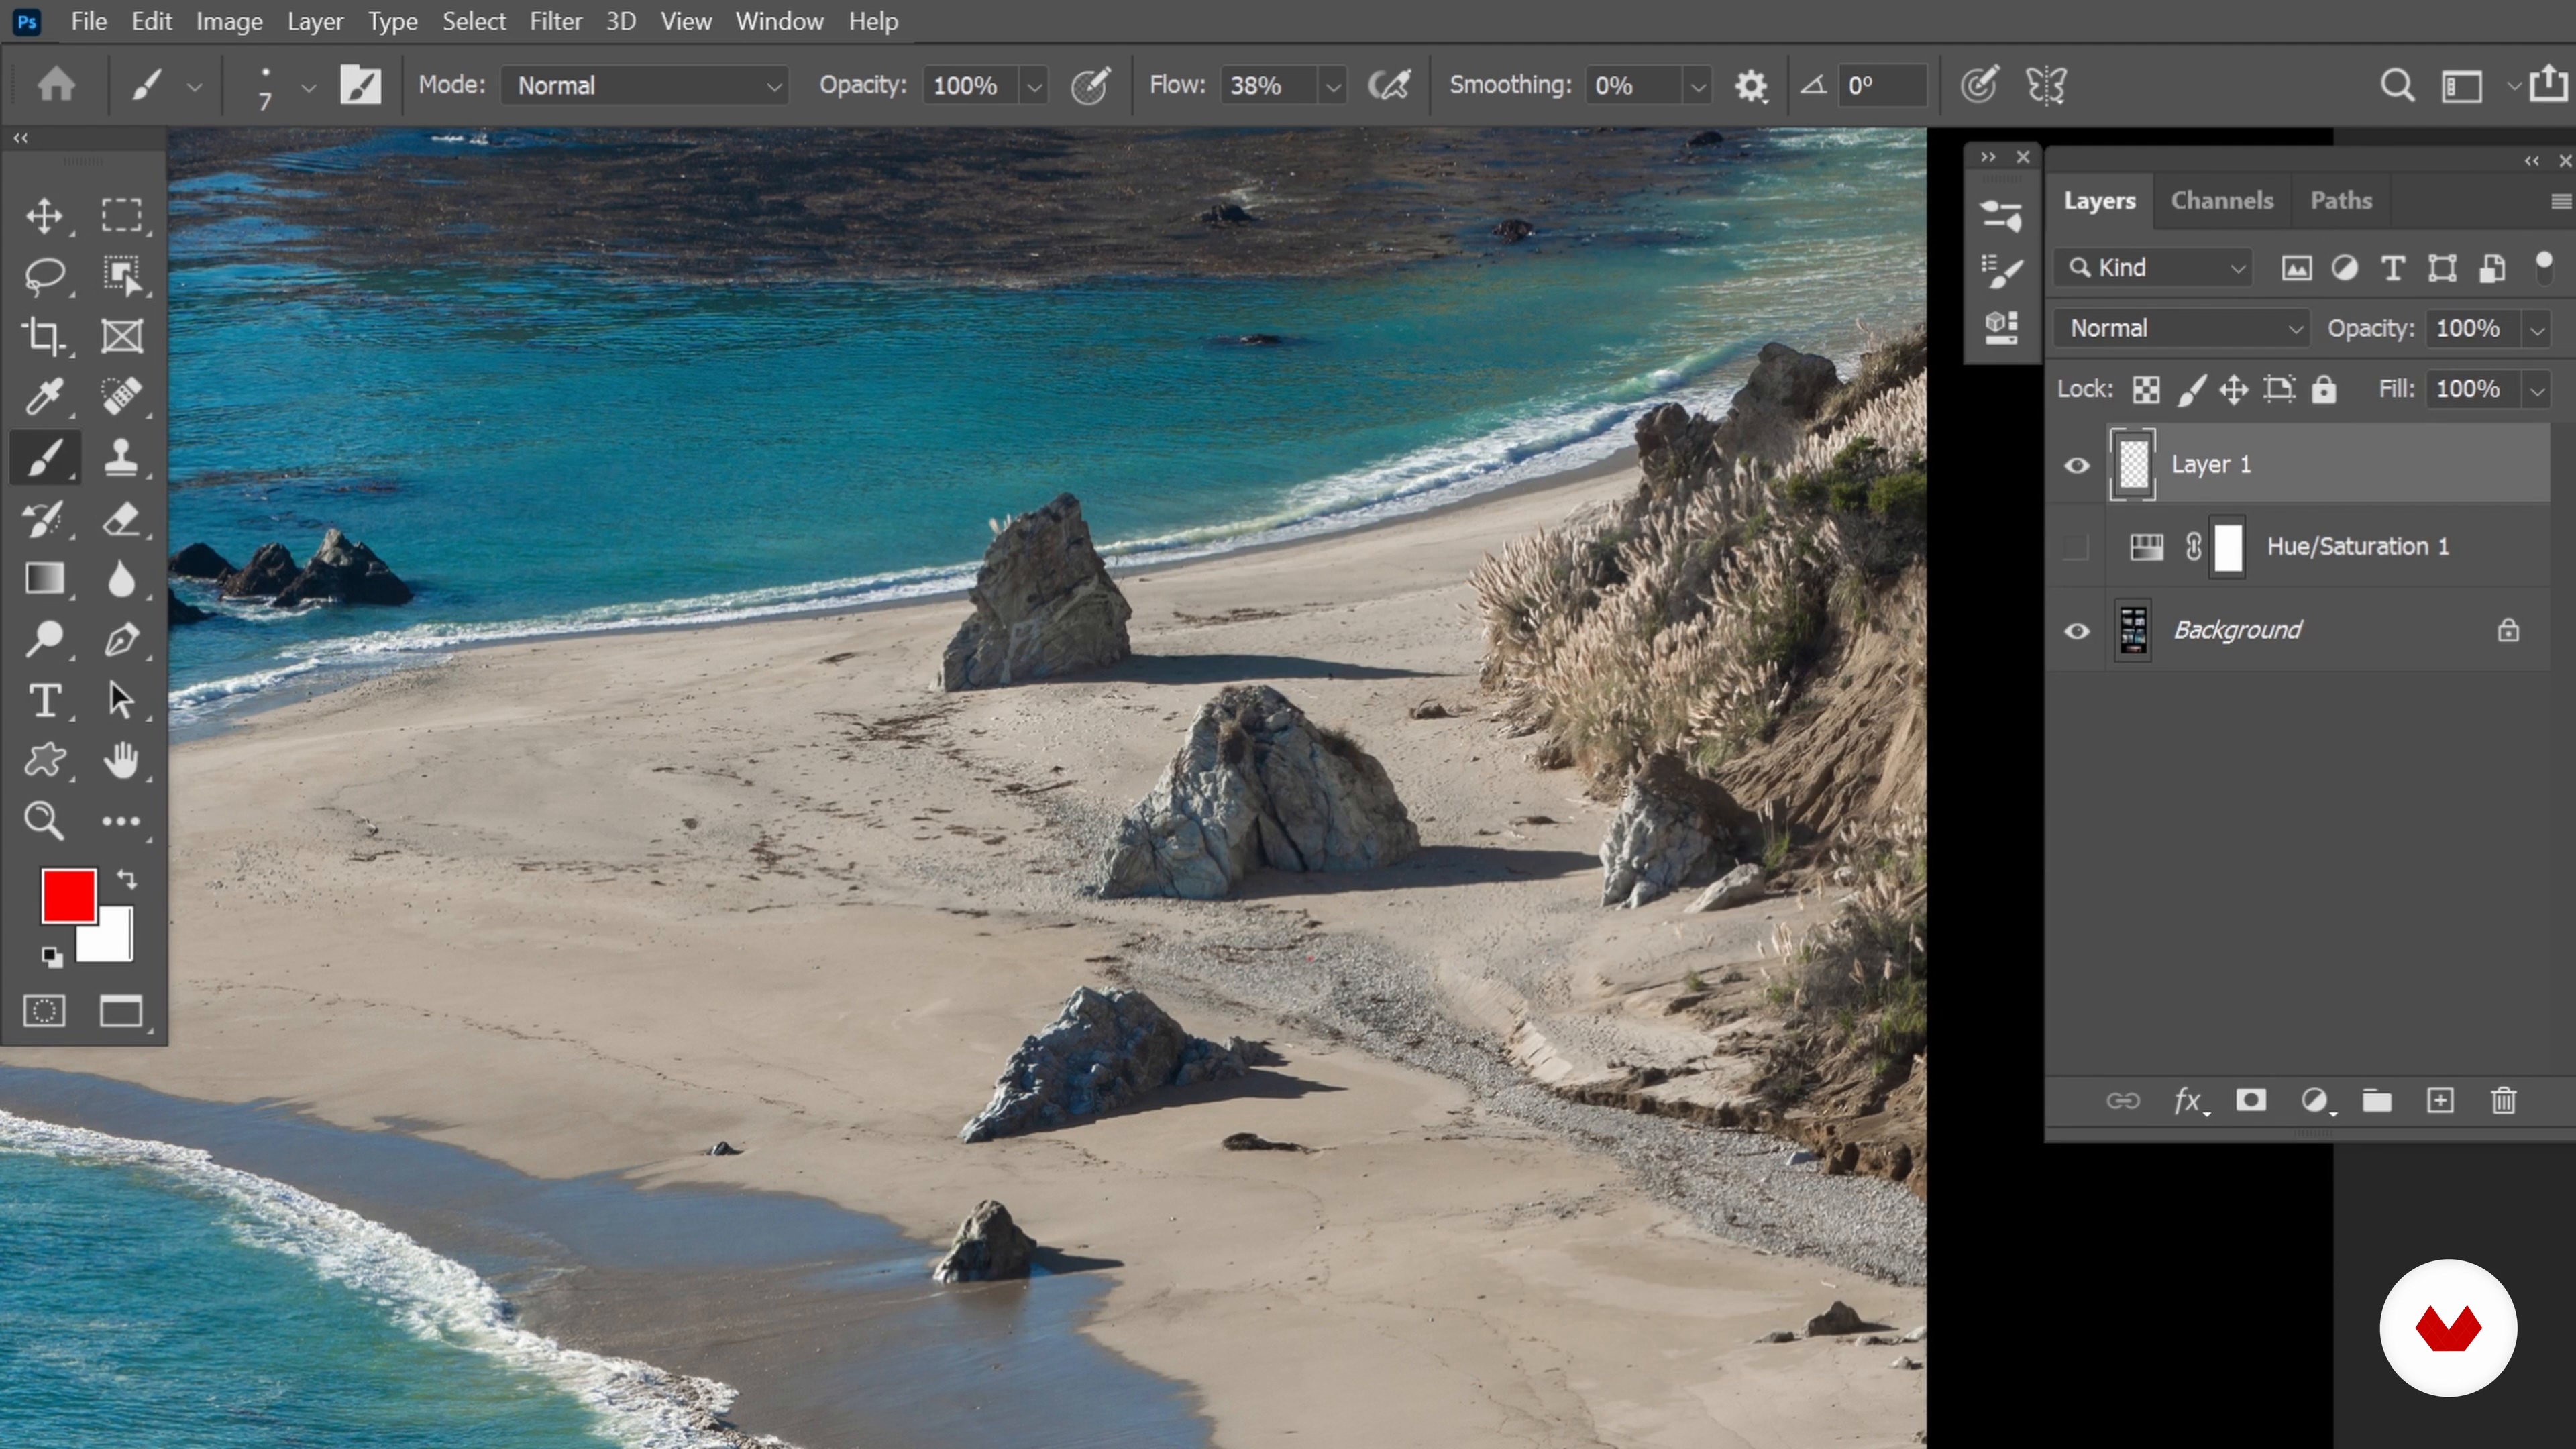Open the layer blend mode Normal dropdown

pos(2181,329)
